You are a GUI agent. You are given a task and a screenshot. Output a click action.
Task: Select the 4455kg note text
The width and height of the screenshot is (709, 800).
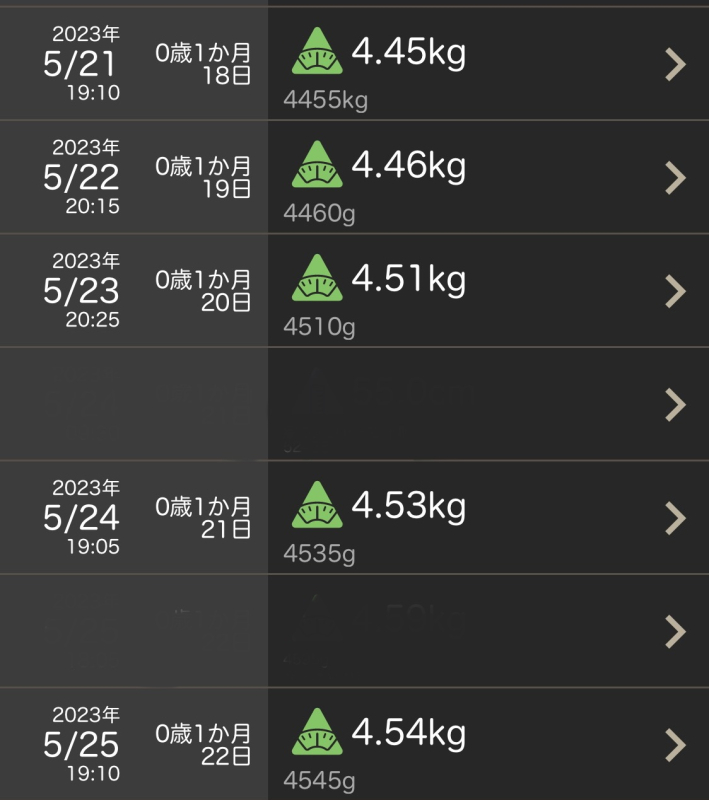click(x=325, y=100)
